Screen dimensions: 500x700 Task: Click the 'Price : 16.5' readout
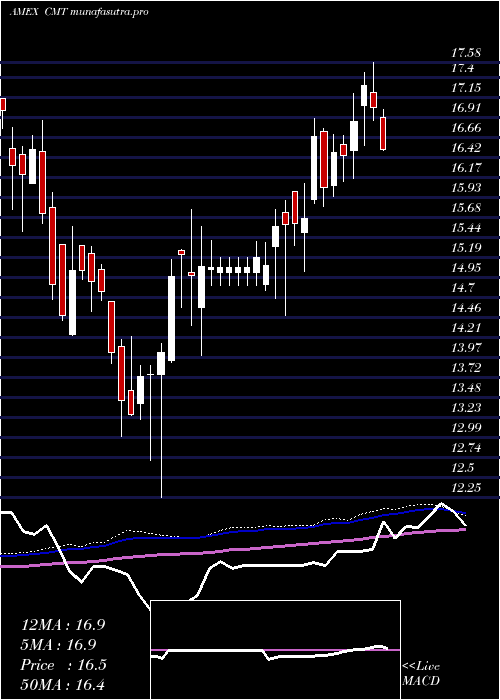tap(63, 665)
